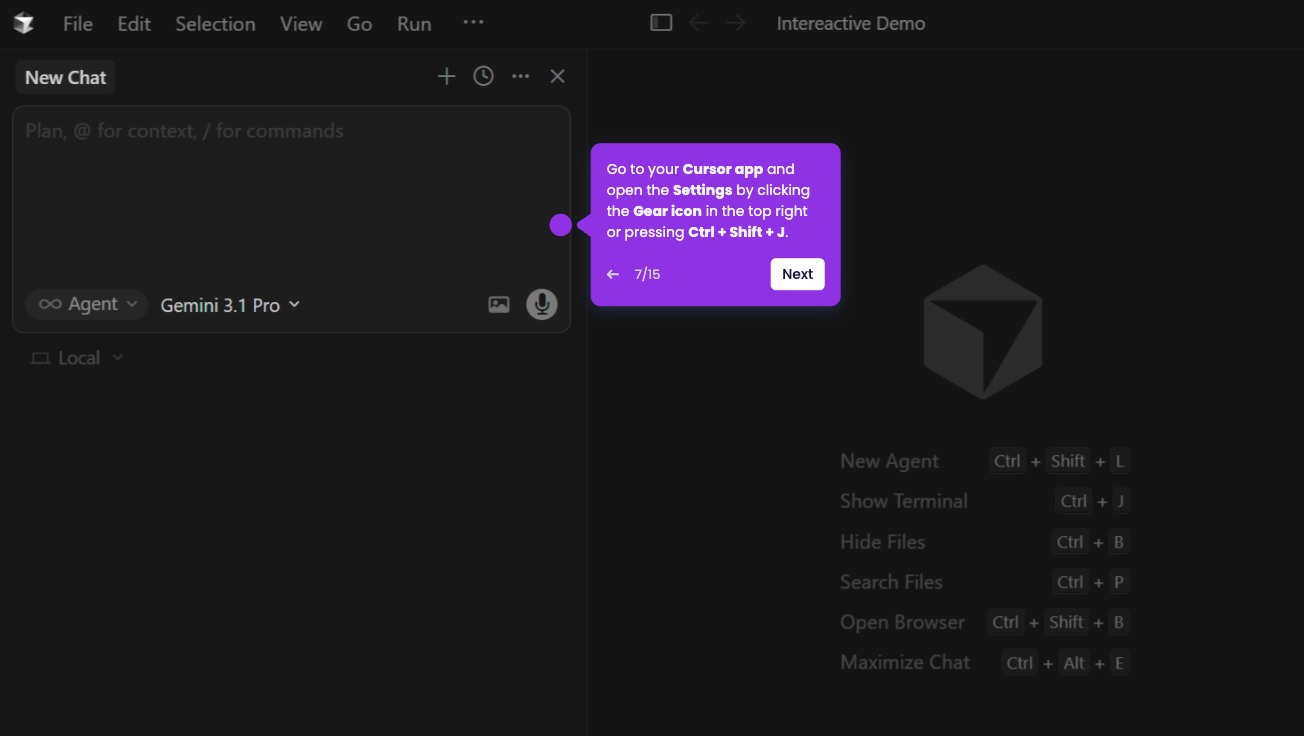Click the Open Browser shortcut entry

tap(984, 622)
